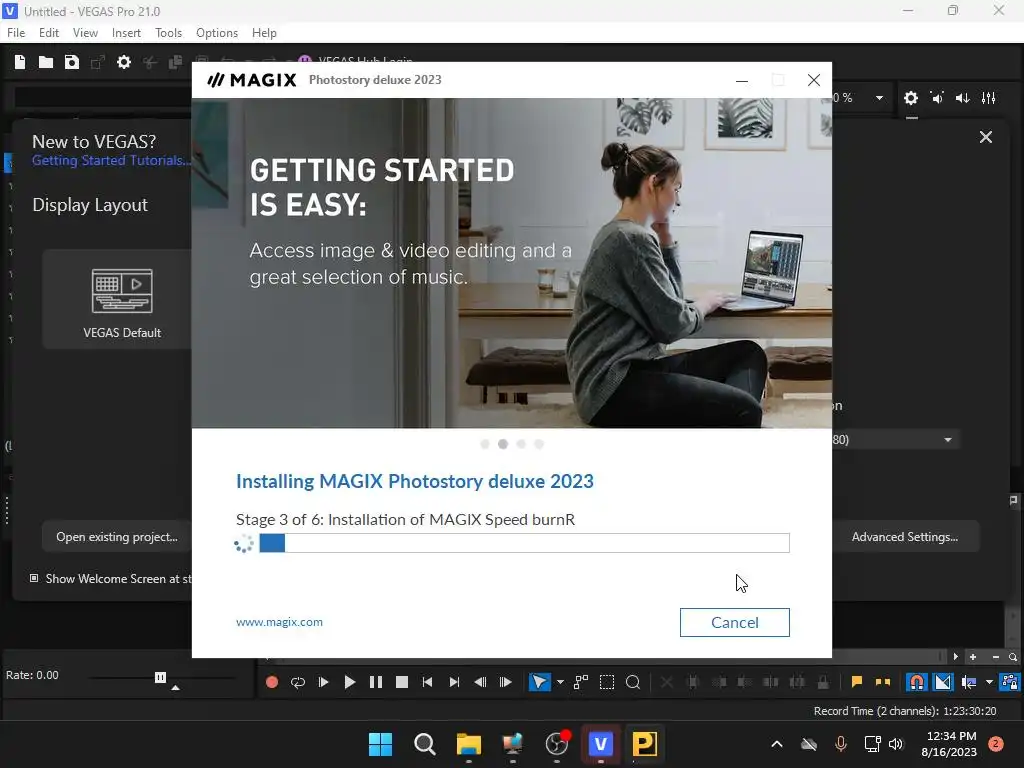
Task: Open Project Properties gear in VEGAS top toolbar
Action: [x=123, y=62]
